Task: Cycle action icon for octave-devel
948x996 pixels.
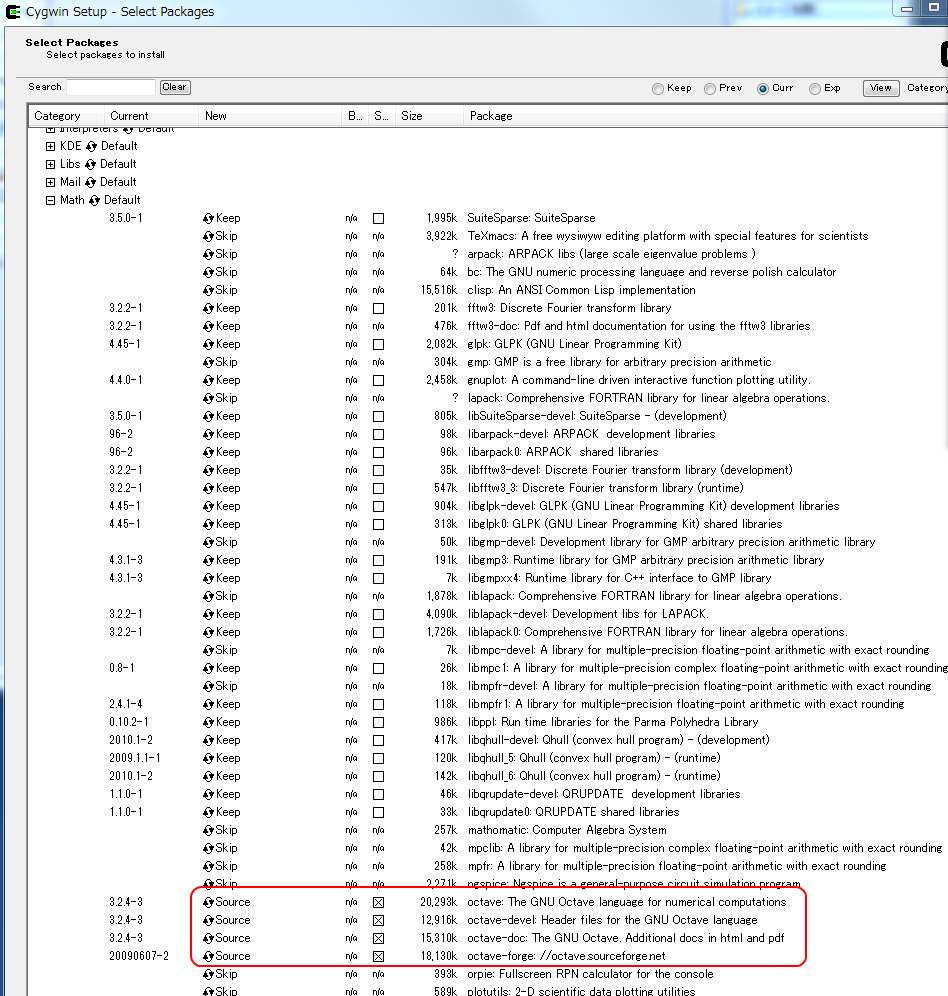Action: point(208,920)
